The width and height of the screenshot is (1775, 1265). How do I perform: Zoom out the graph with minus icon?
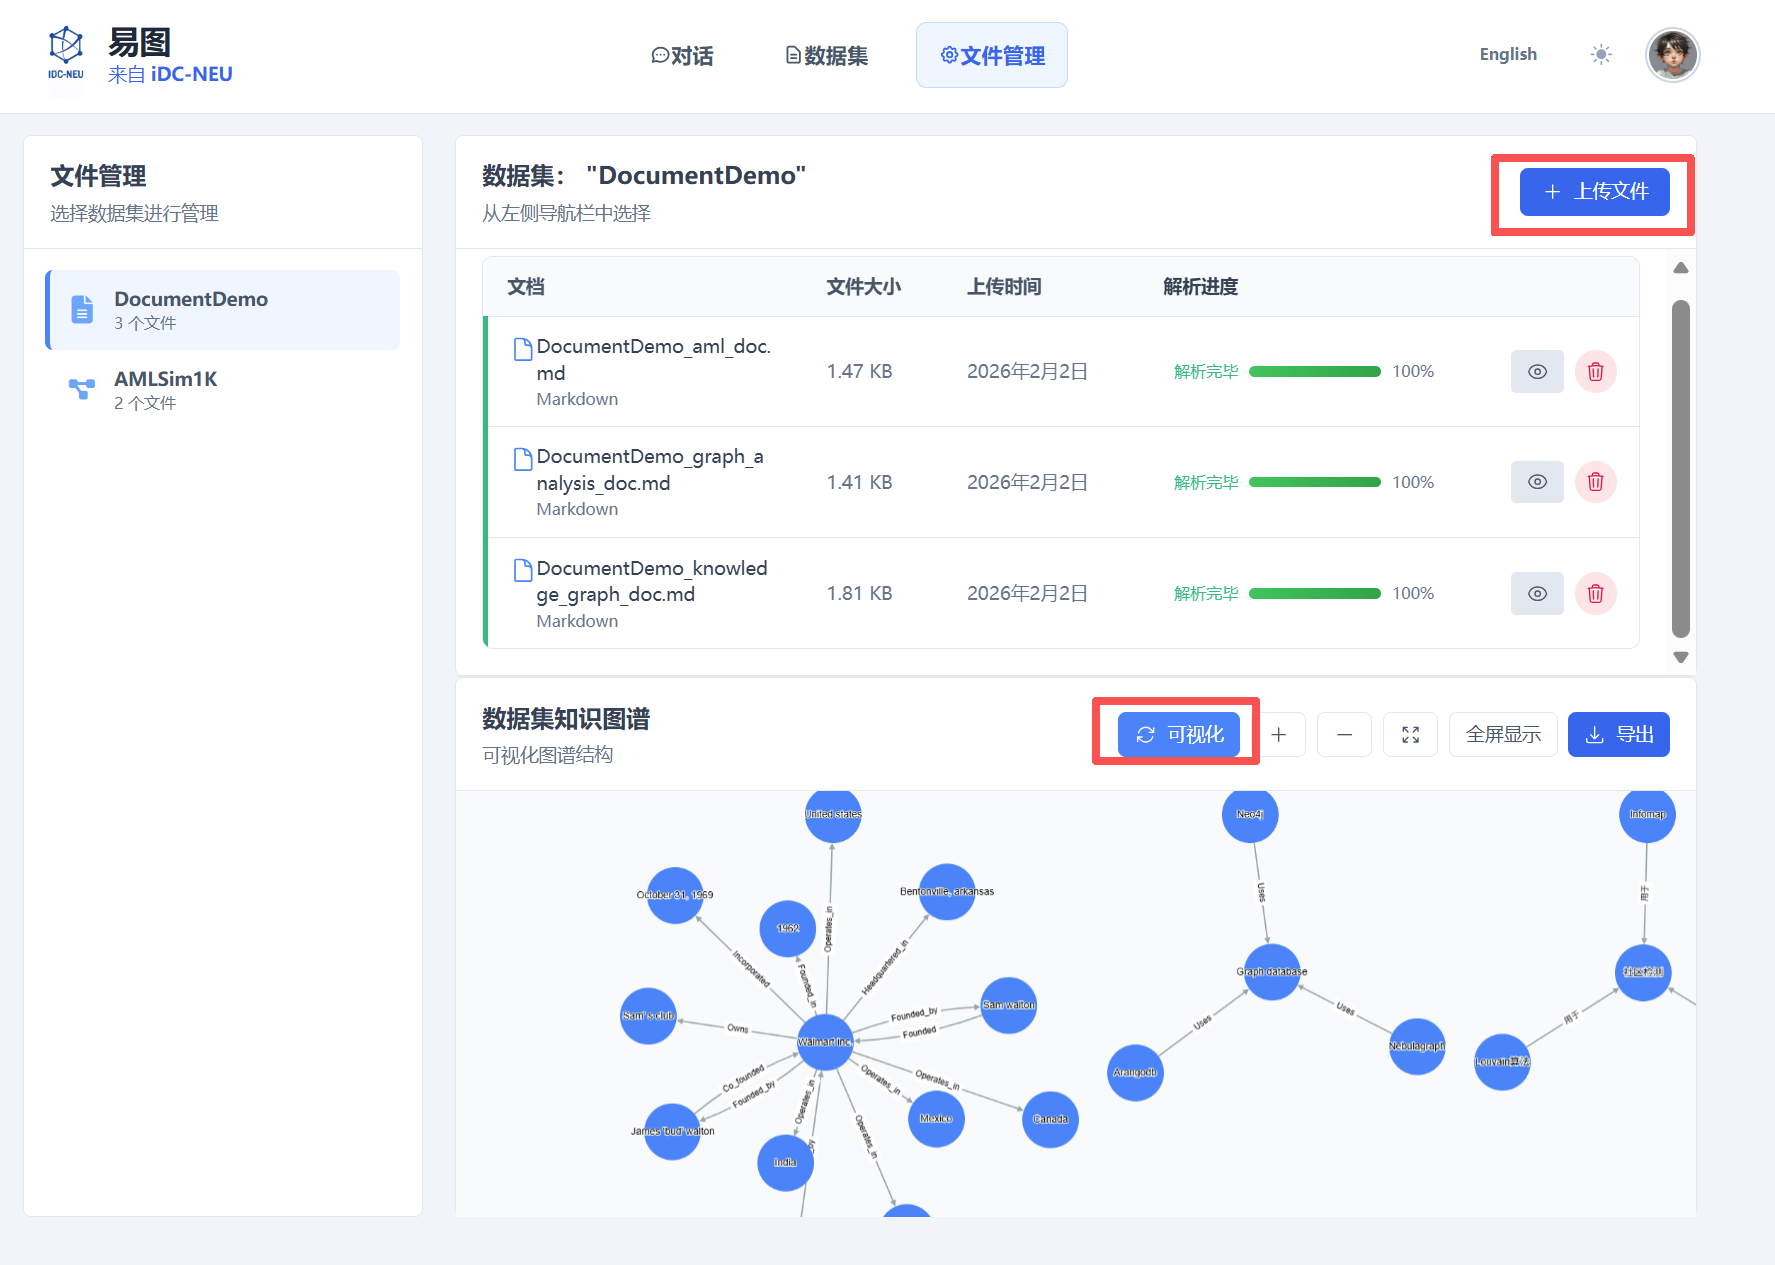click(x=1344, y=734)
